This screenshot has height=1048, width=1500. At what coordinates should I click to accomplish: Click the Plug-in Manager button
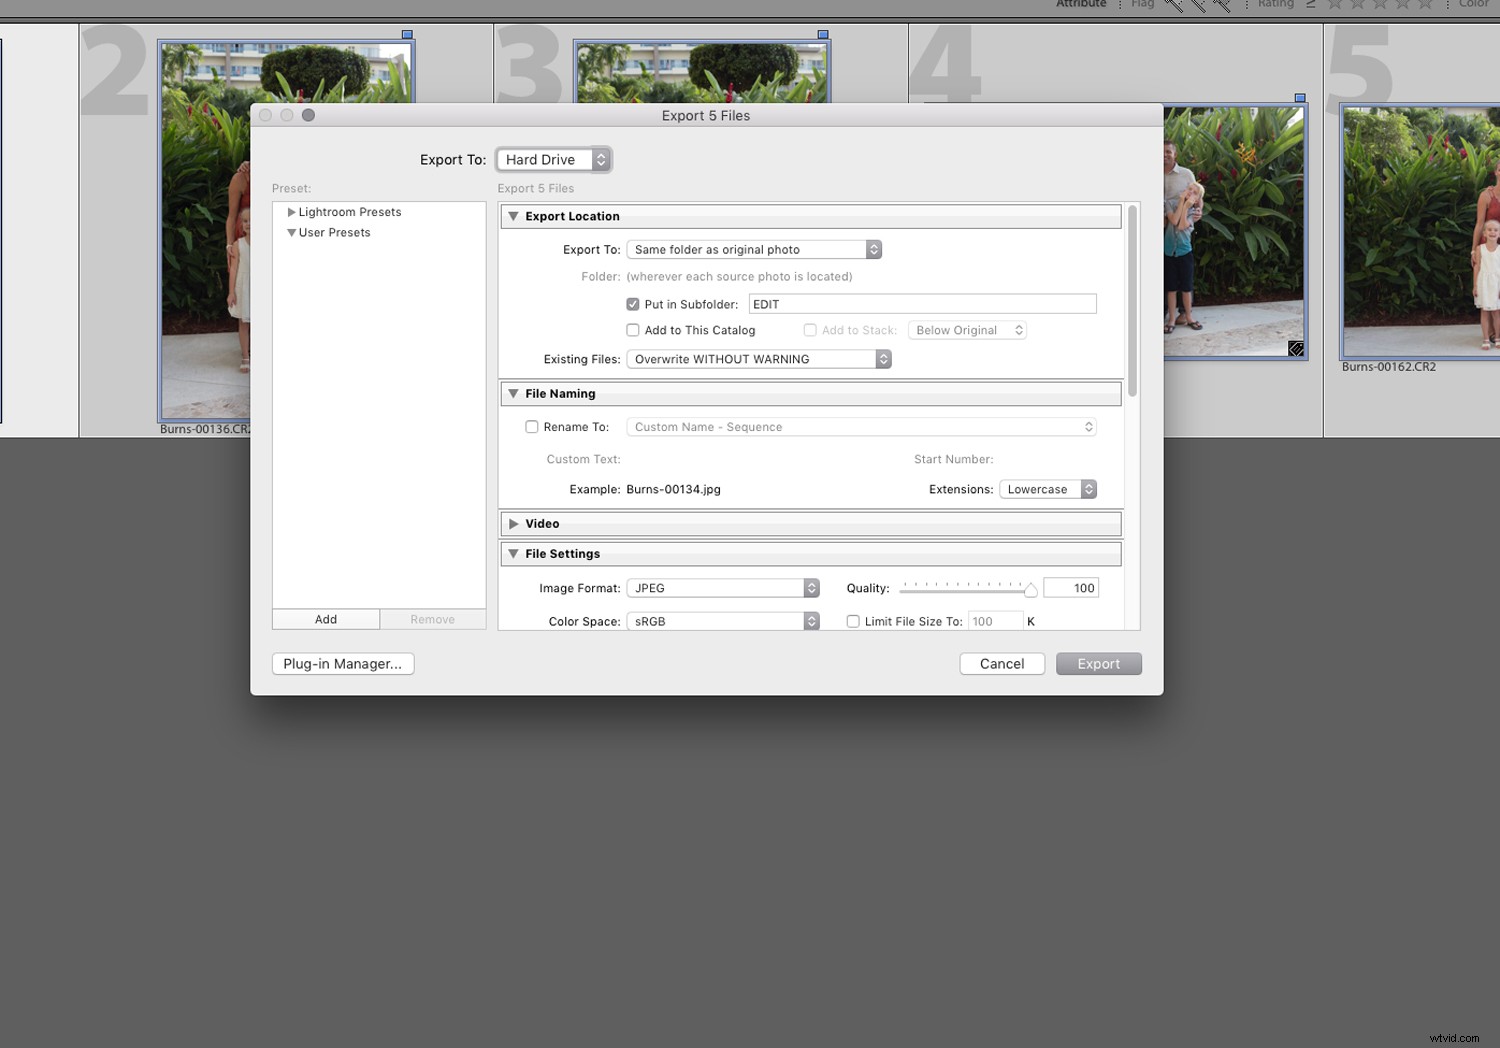tap(343, 663)
